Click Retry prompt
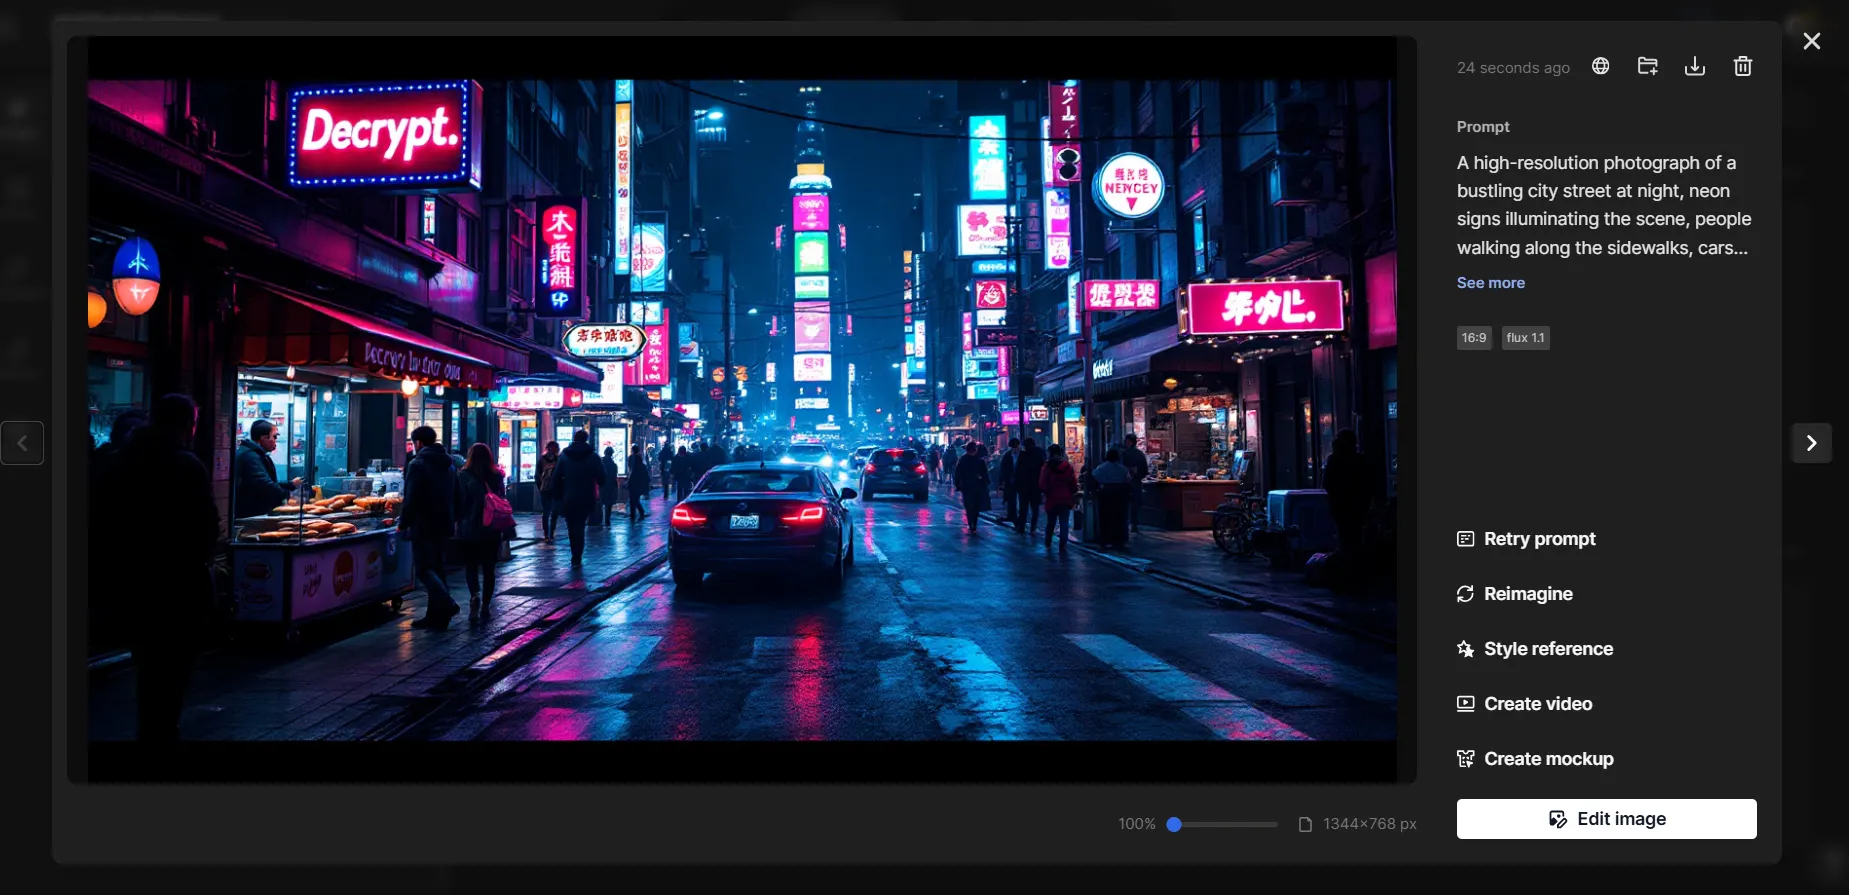 pyautogui.click(x=1539, y=539)
